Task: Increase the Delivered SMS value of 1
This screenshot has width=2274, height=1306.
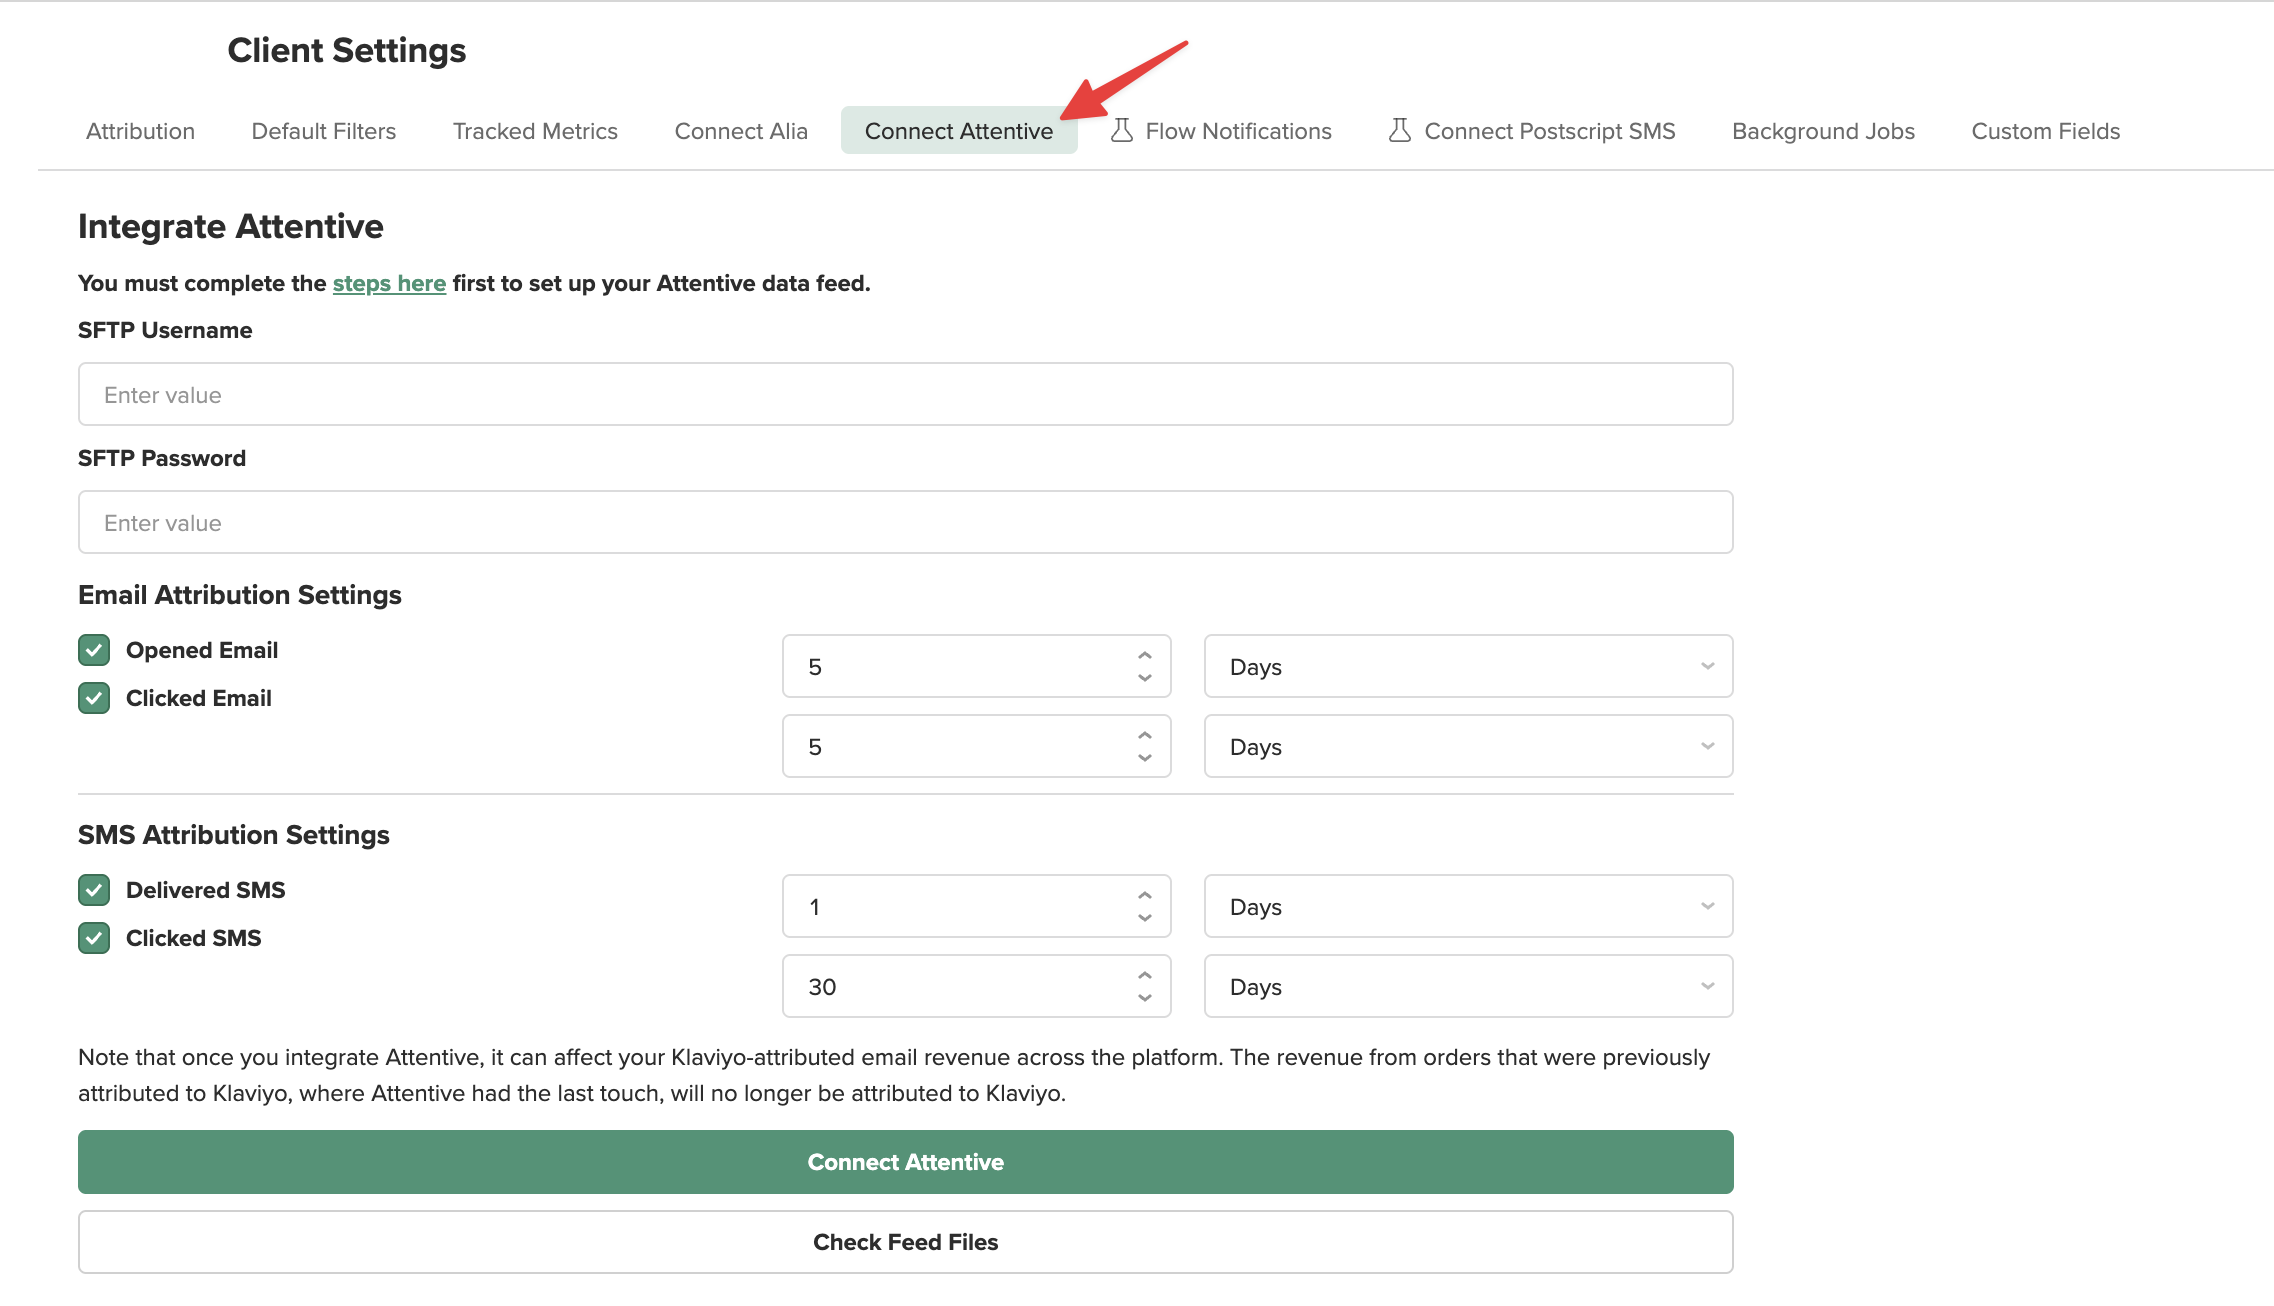Action: 1145,895
